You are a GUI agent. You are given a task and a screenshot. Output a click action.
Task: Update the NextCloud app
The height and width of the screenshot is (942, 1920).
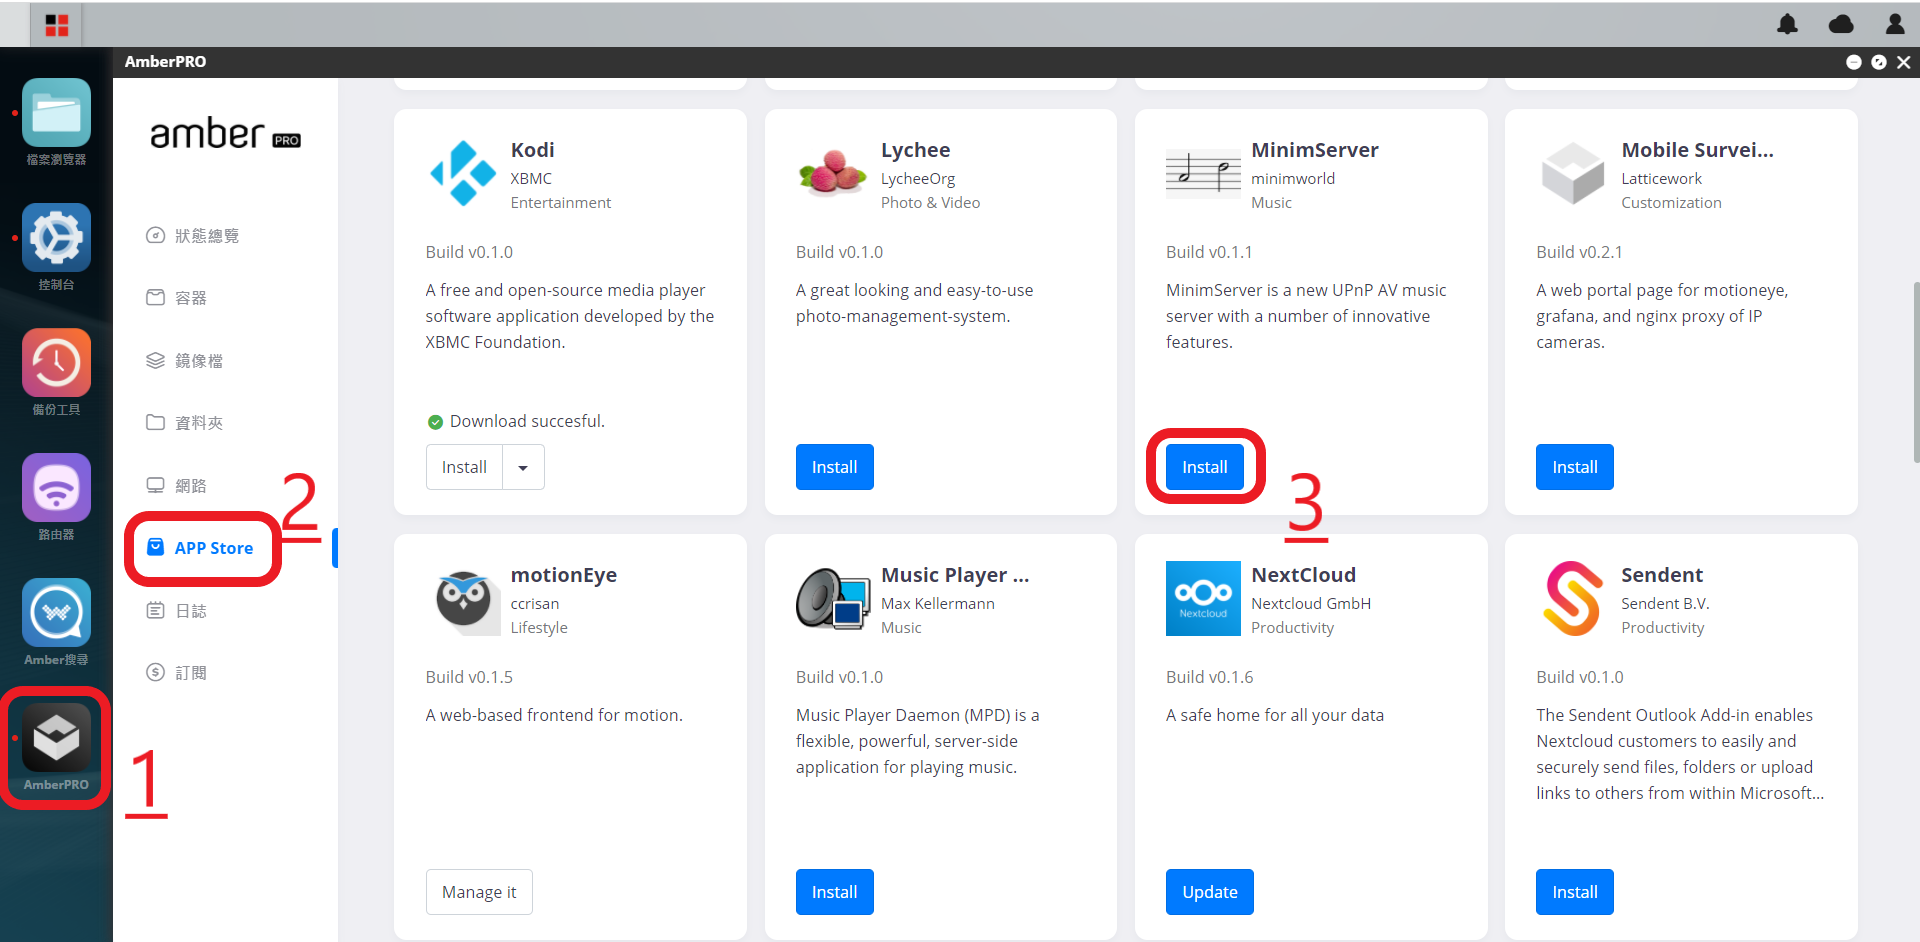[x=1210, y=892]
